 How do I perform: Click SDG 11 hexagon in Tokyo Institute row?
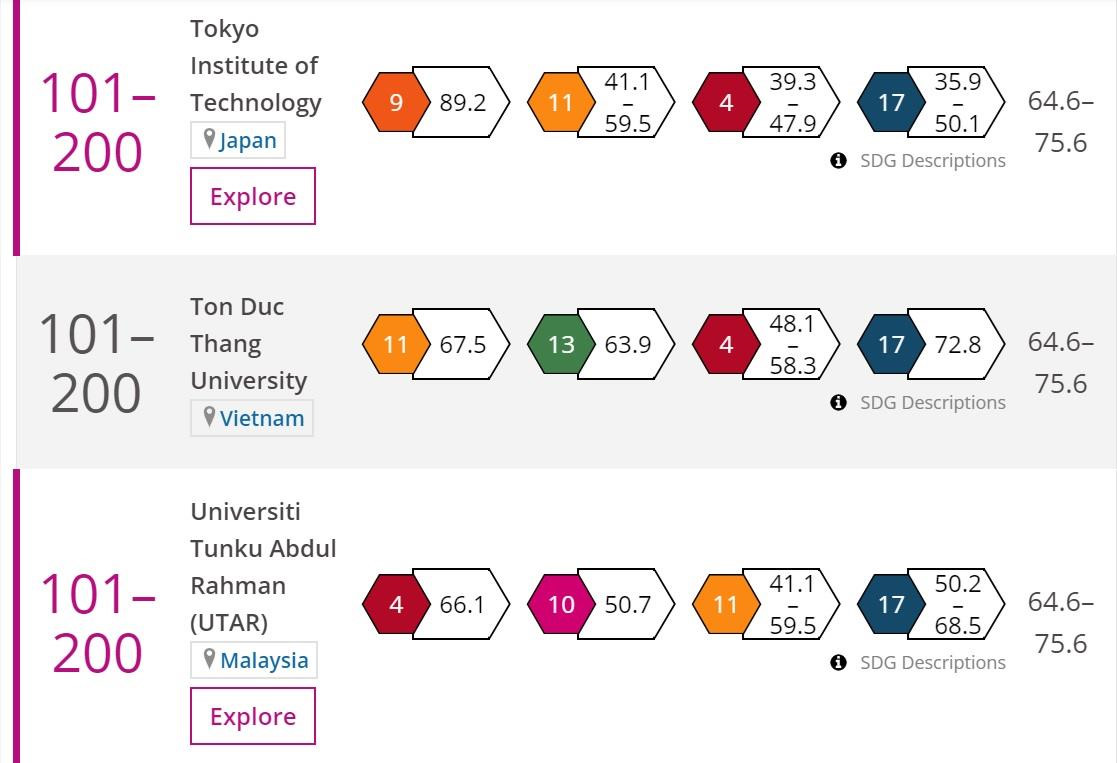(x=561, y=102)
